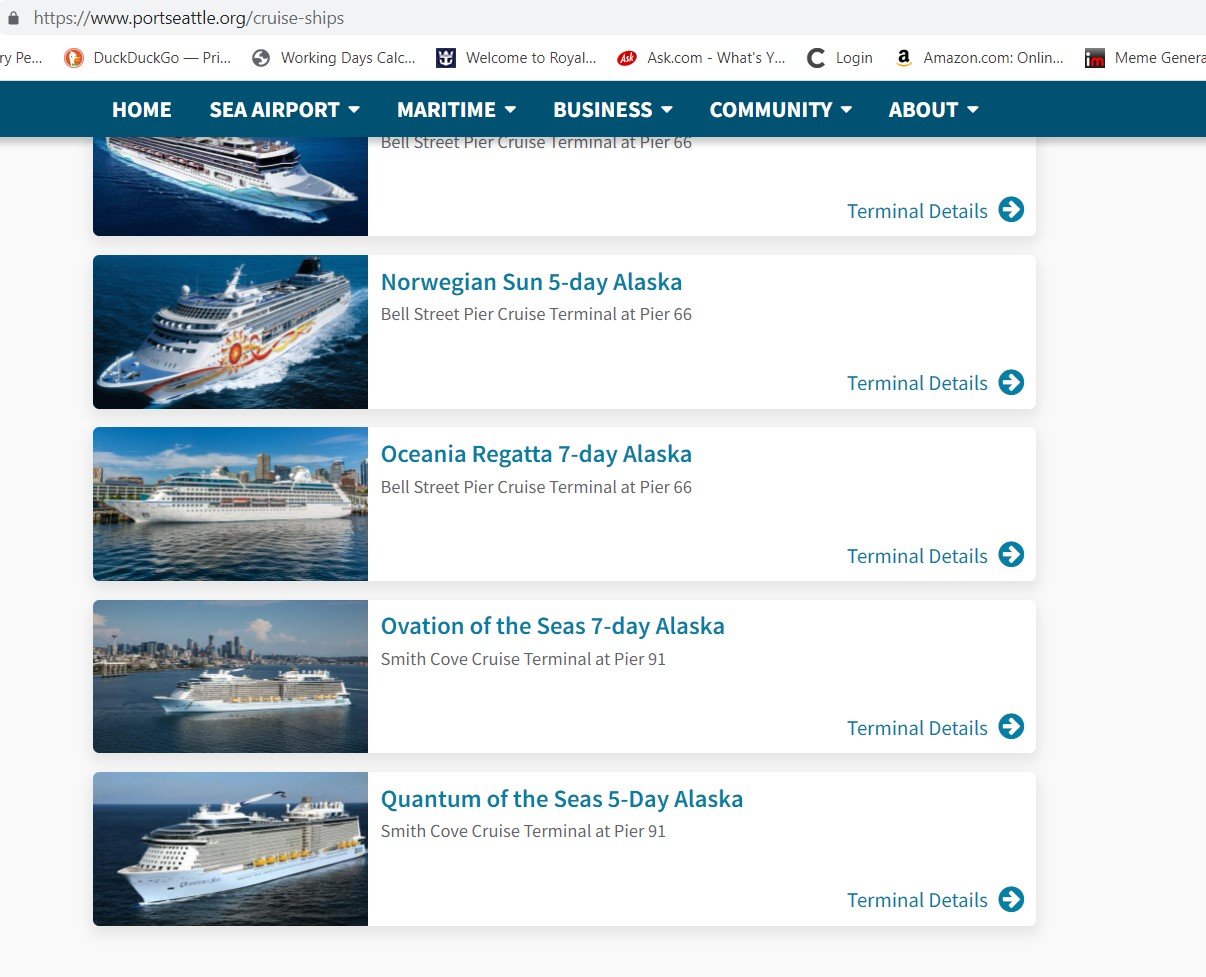The image size is (1206, 977).
Task: Click arrow circle icon for Oceania Regatta
Action: (1011, 554)
